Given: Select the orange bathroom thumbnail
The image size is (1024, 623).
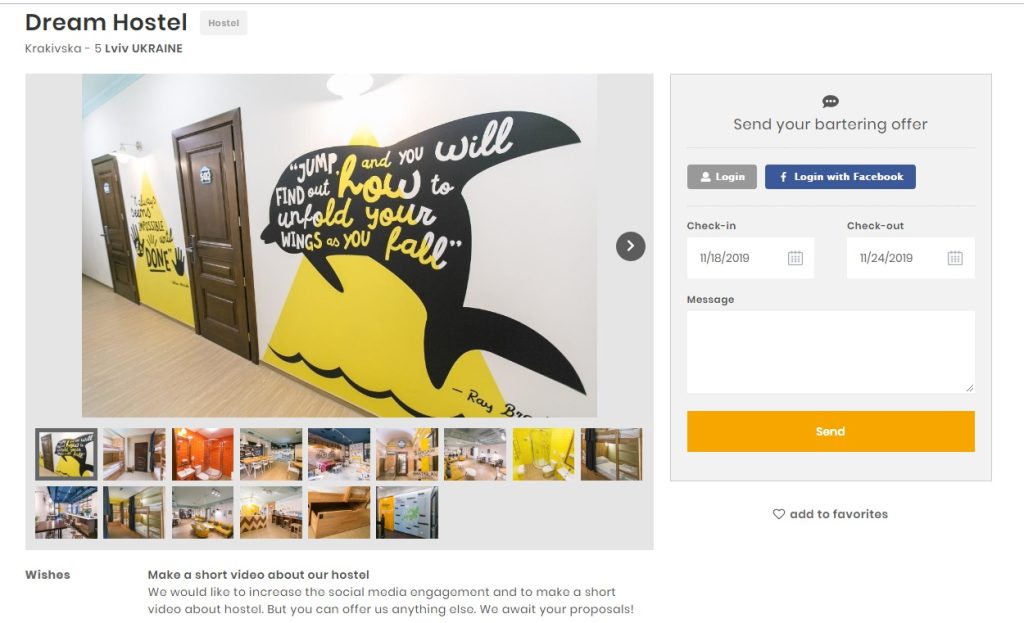Looking at the screenshot, I should (x=202, y=455).
